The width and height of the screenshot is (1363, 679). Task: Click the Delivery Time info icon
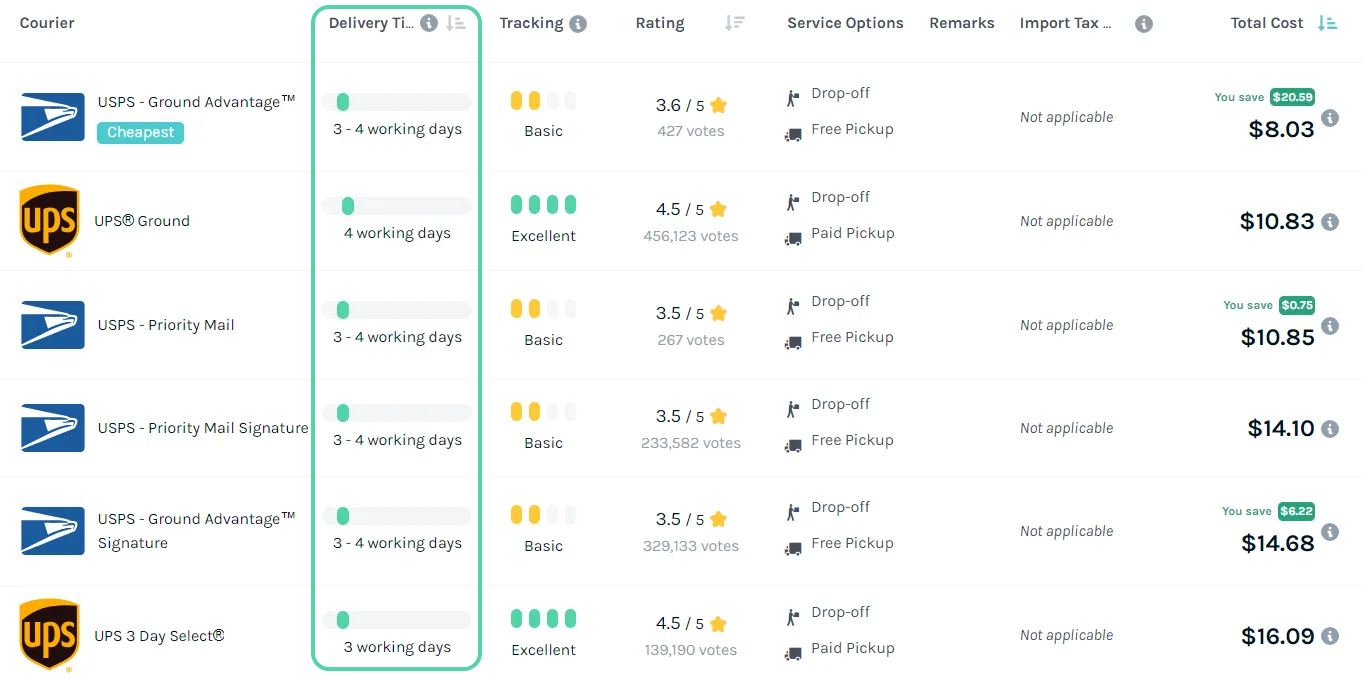[429, 23]
